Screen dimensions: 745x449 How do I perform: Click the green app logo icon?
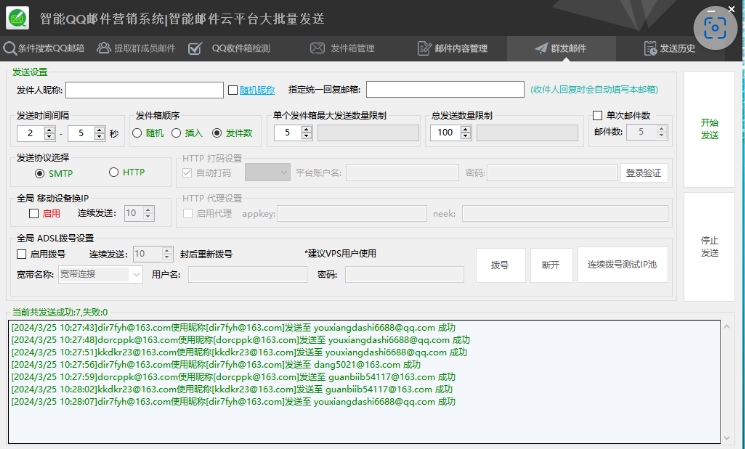point(18,18)
